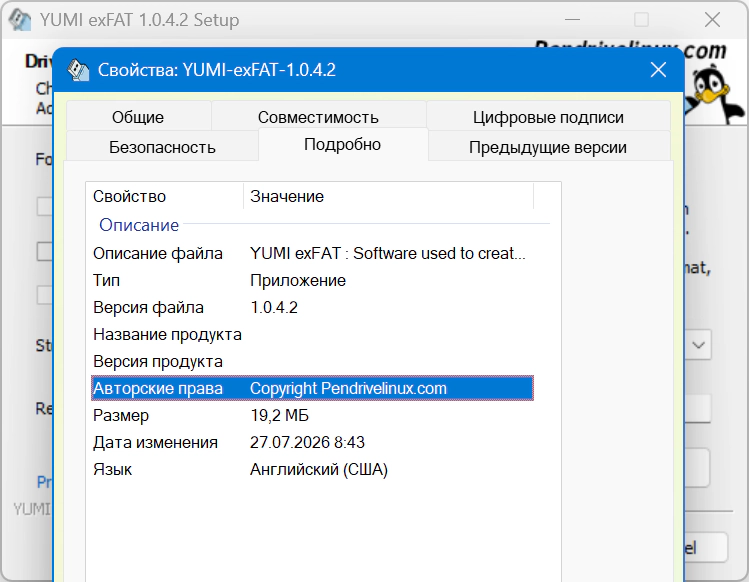
Task: Click the value 19,2 МБ
Action: tap(279, 415)
